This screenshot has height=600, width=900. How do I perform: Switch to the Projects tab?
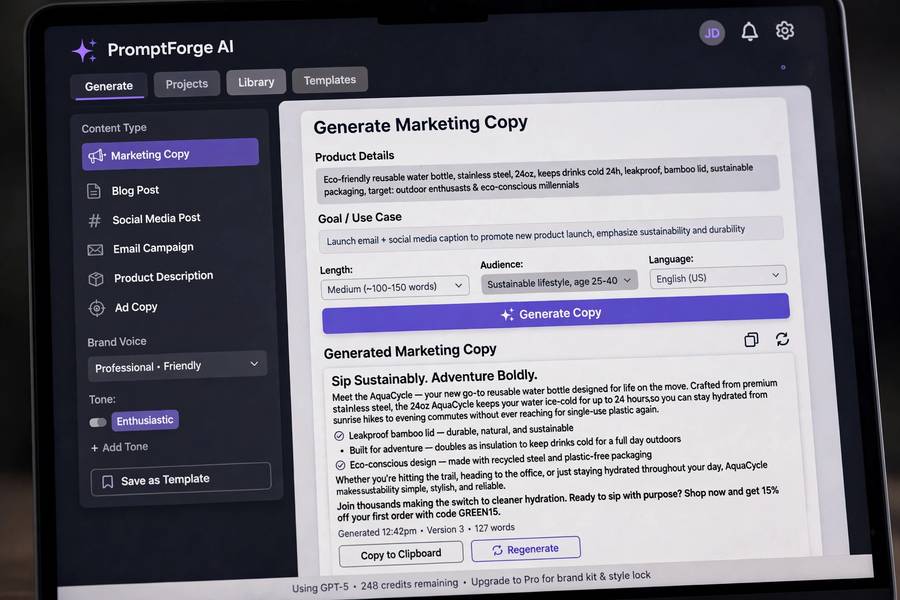pyautogui.click(x=187, y=84)
